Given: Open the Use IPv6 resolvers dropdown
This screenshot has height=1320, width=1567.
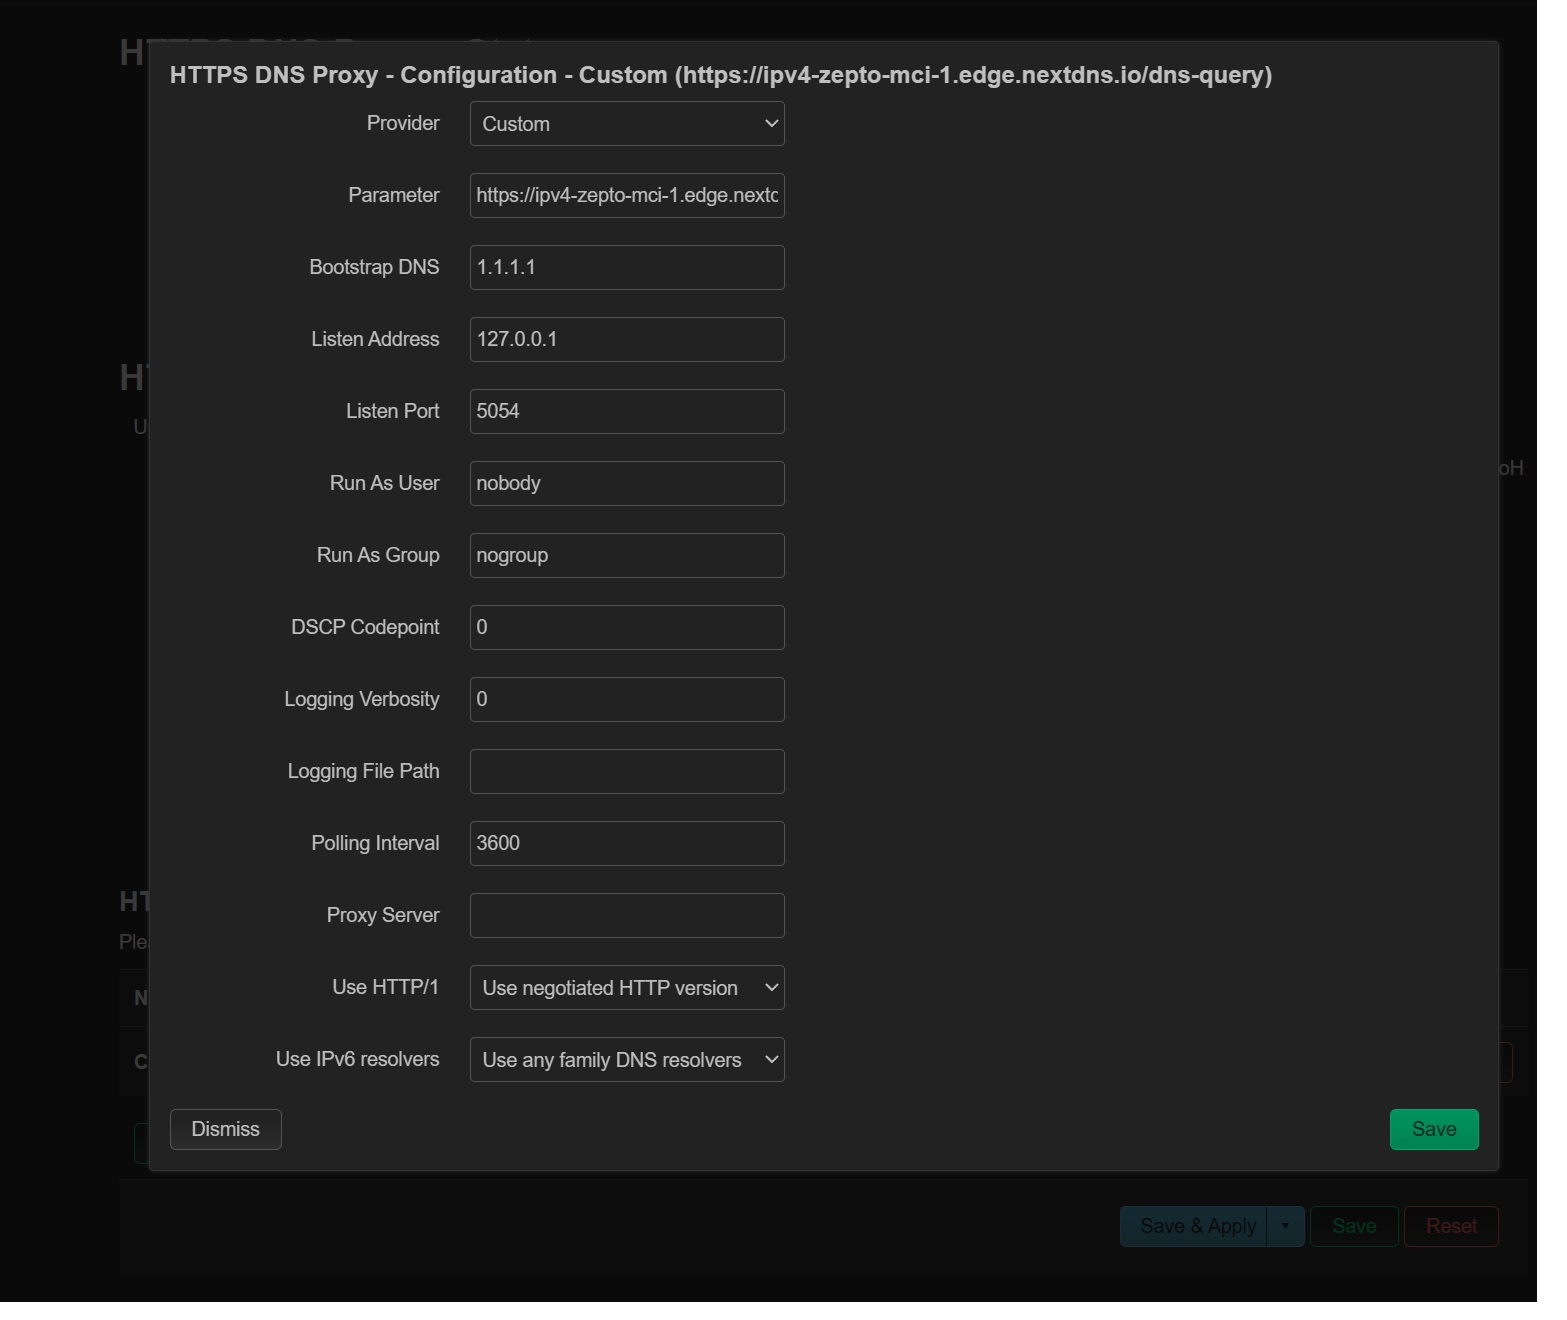Looking at the screenshot, I should click(x=627, y=1060).
